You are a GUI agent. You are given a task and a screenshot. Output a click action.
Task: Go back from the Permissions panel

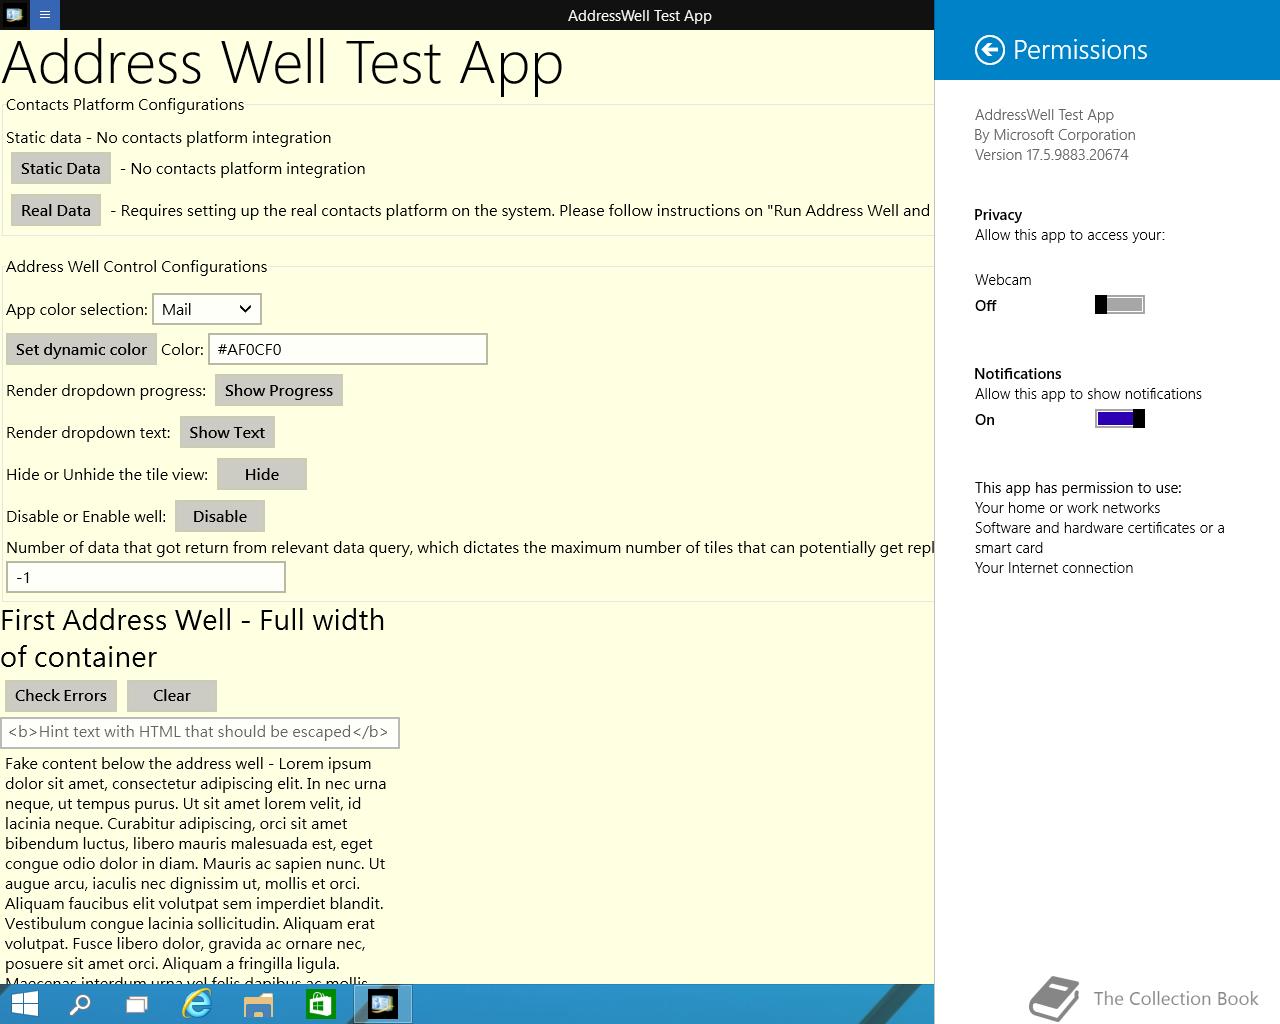(x=989, y=50)
